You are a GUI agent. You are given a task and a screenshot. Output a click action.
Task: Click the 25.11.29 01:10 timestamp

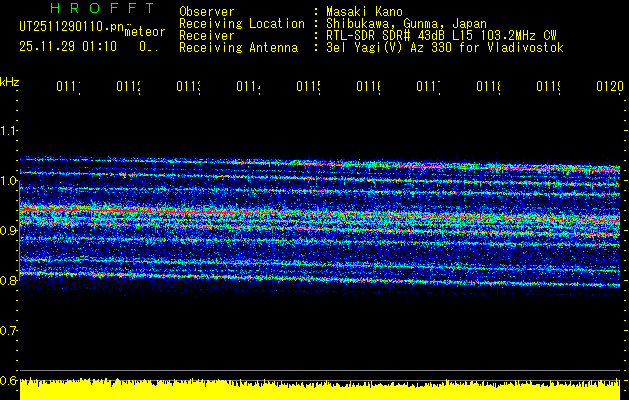[x=68, y=47]
